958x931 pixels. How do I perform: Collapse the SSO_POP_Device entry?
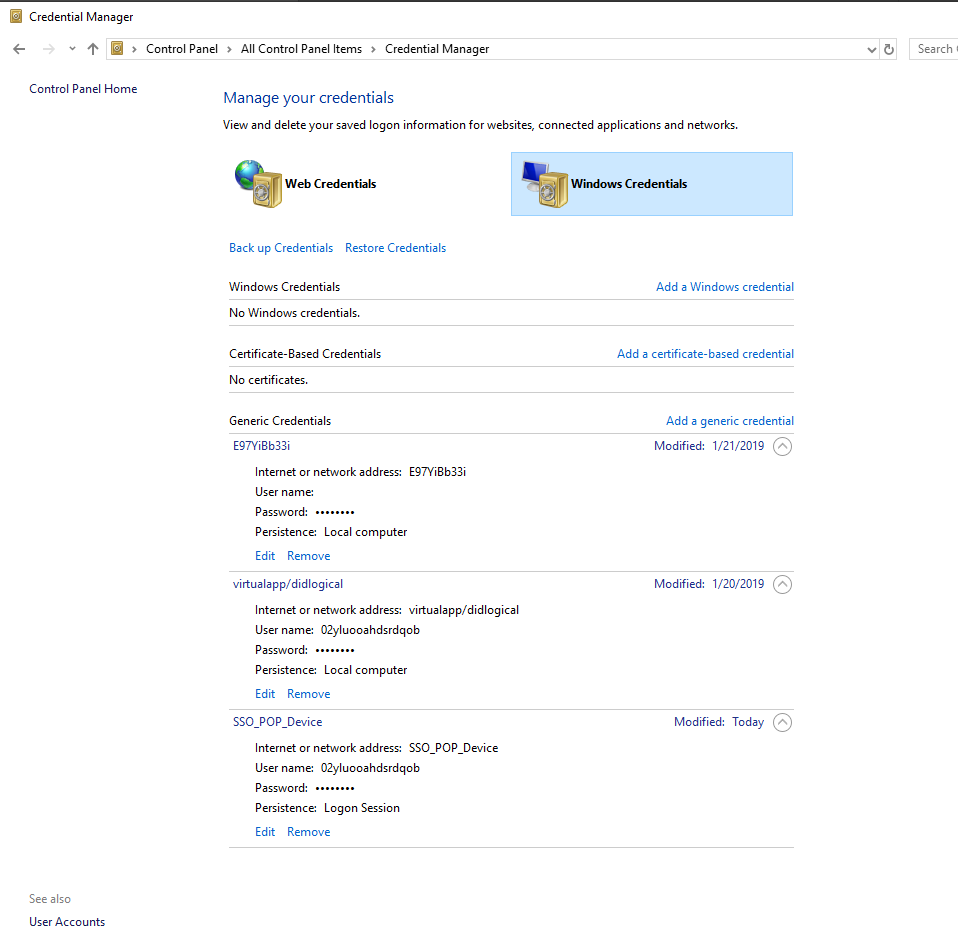pyautogui.click(x=782, y=723)
